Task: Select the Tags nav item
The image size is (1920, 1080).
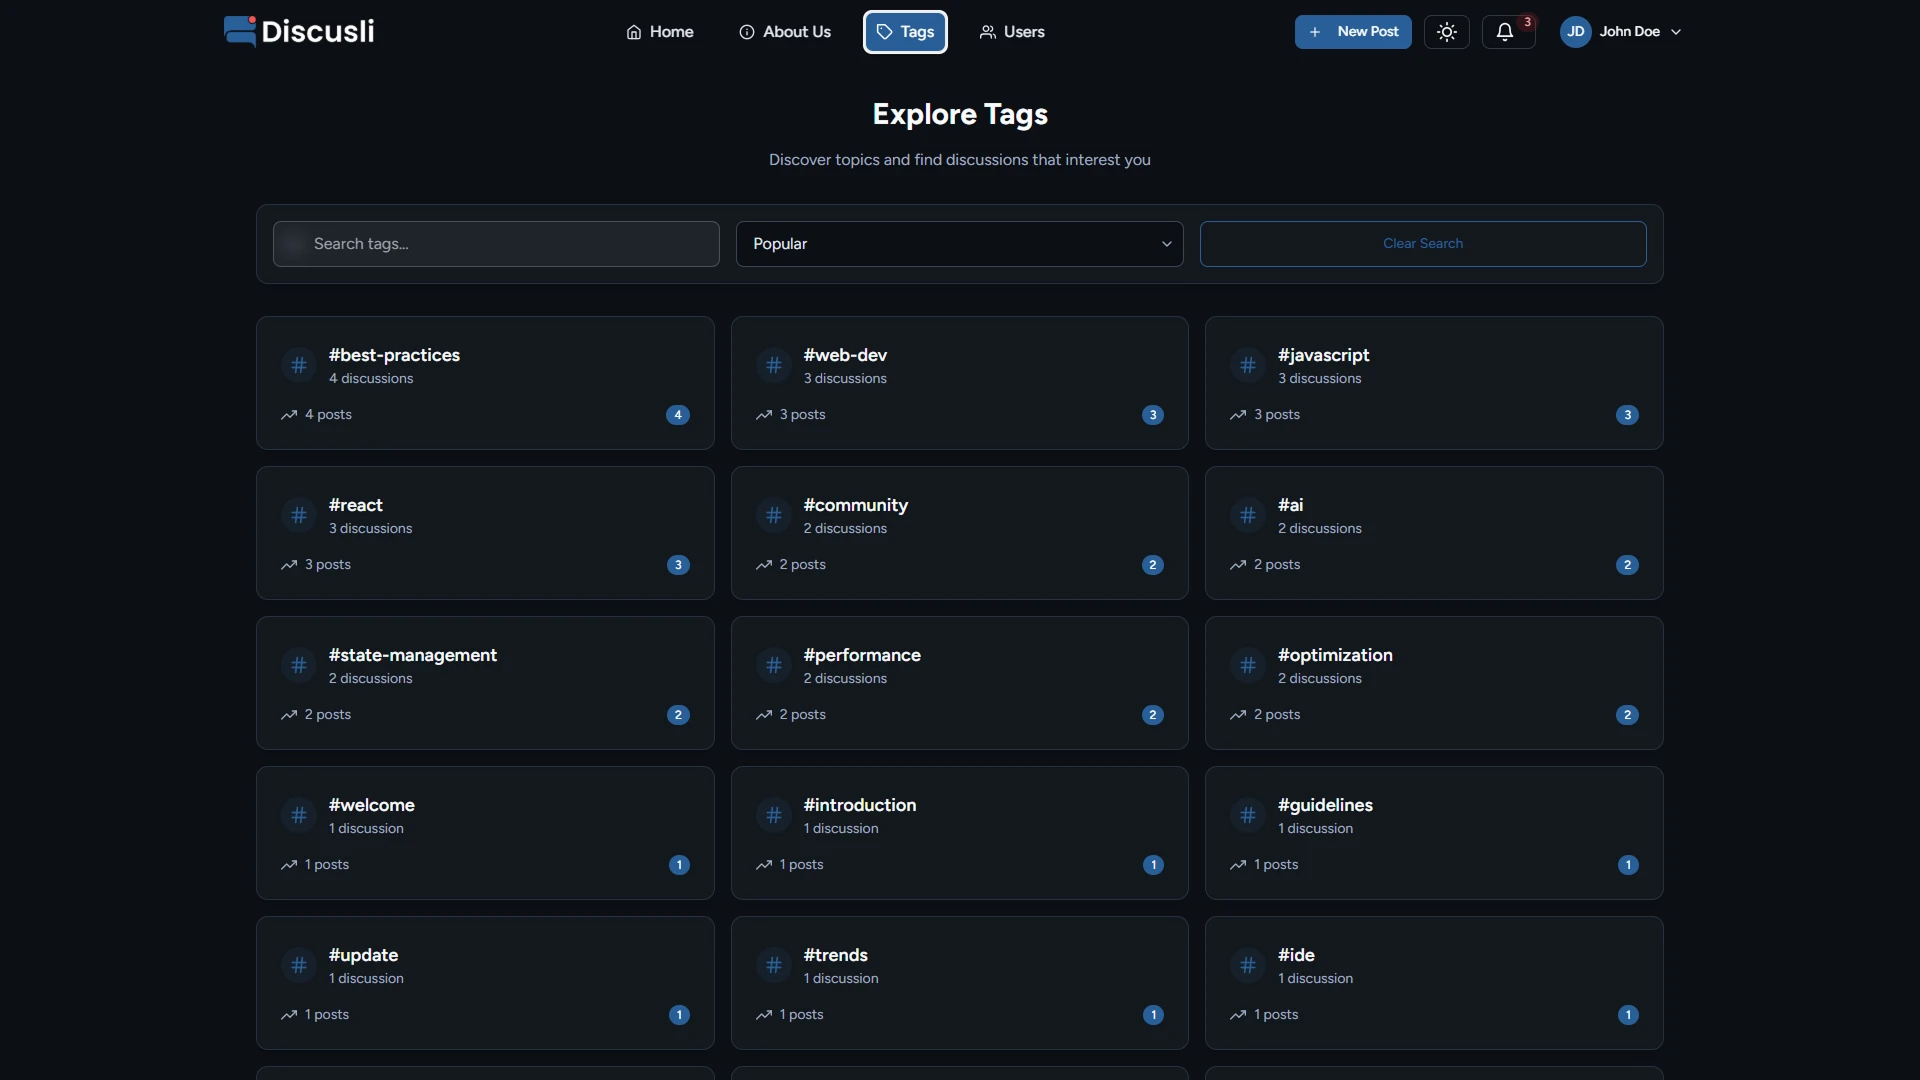Action: [905, 32]
